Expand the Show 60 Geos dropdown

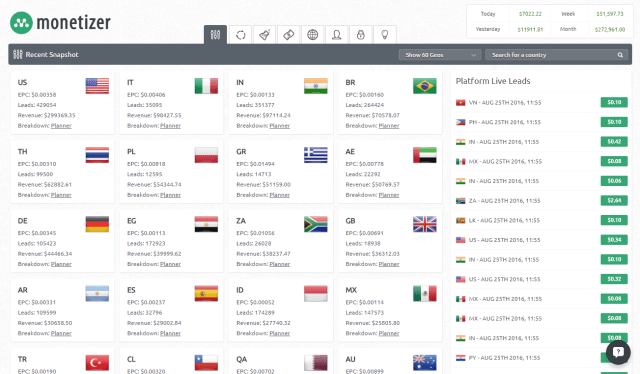pyautogui.click(x=440, y=55)
